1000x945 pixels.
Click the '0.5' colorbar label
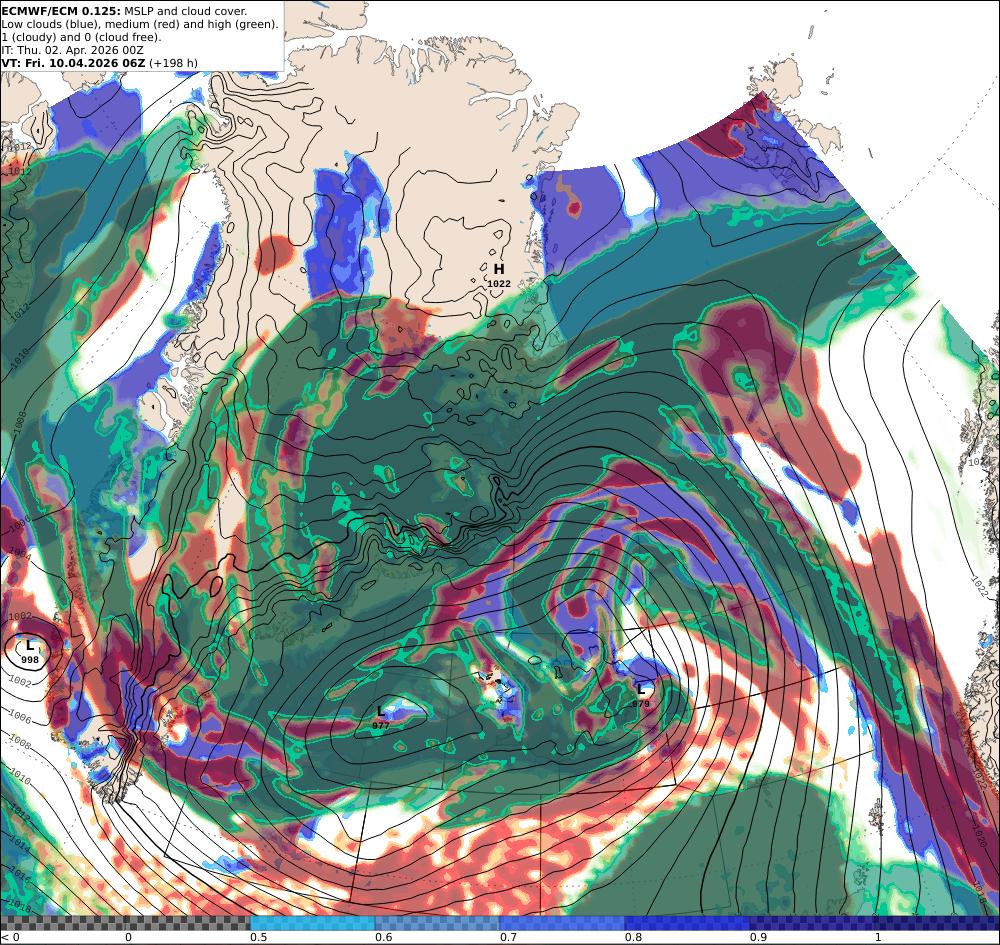[x=258, y=937]
